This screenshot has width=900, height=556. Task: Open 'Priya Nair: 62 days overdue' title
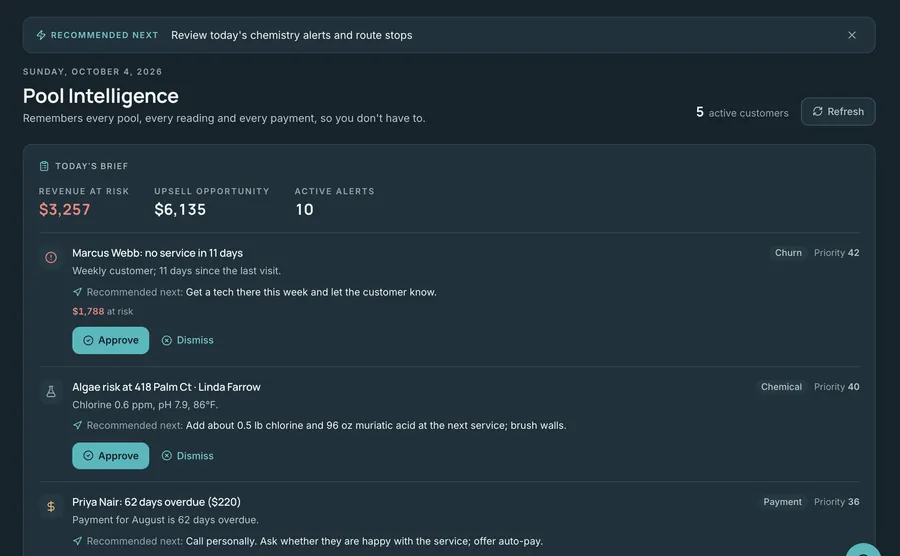click(x=156, y=502)
